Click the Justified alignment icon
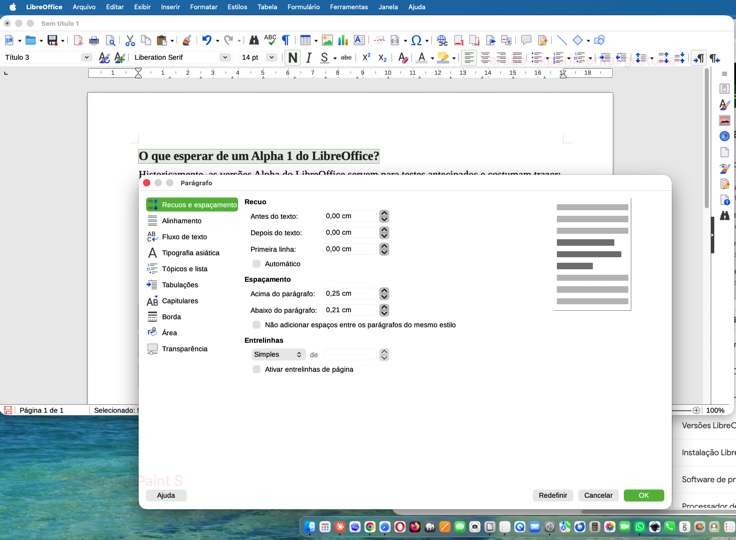The image size is (736, 540). 517,58
